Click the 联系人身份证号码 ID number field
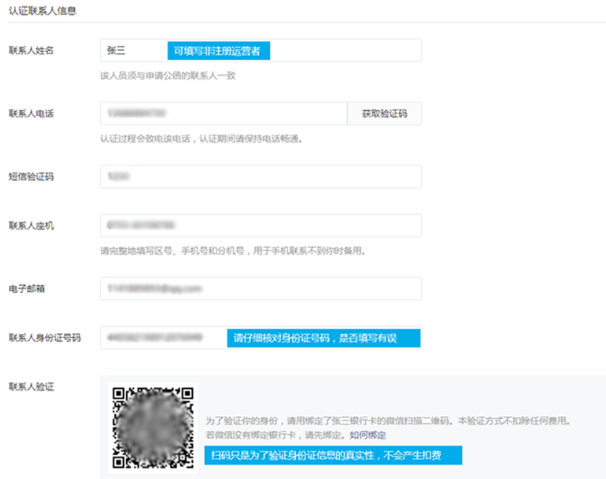 (x=261, y=338)
